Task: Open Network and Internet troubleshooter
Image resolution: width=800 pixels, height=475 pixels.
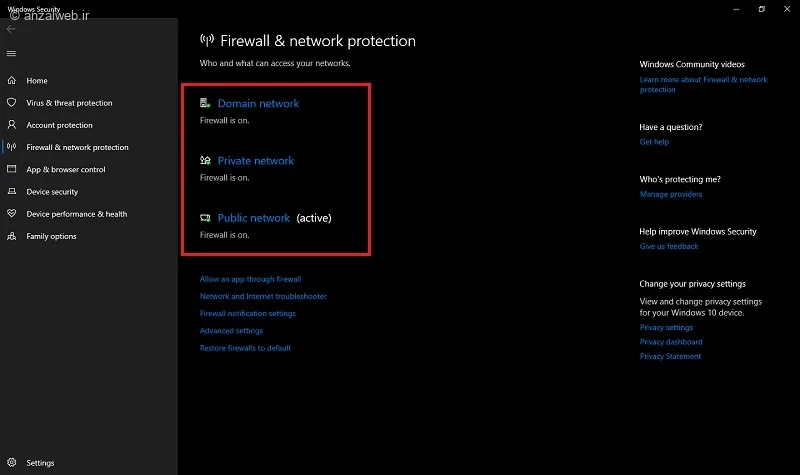Action: click(x=263, y=297)
